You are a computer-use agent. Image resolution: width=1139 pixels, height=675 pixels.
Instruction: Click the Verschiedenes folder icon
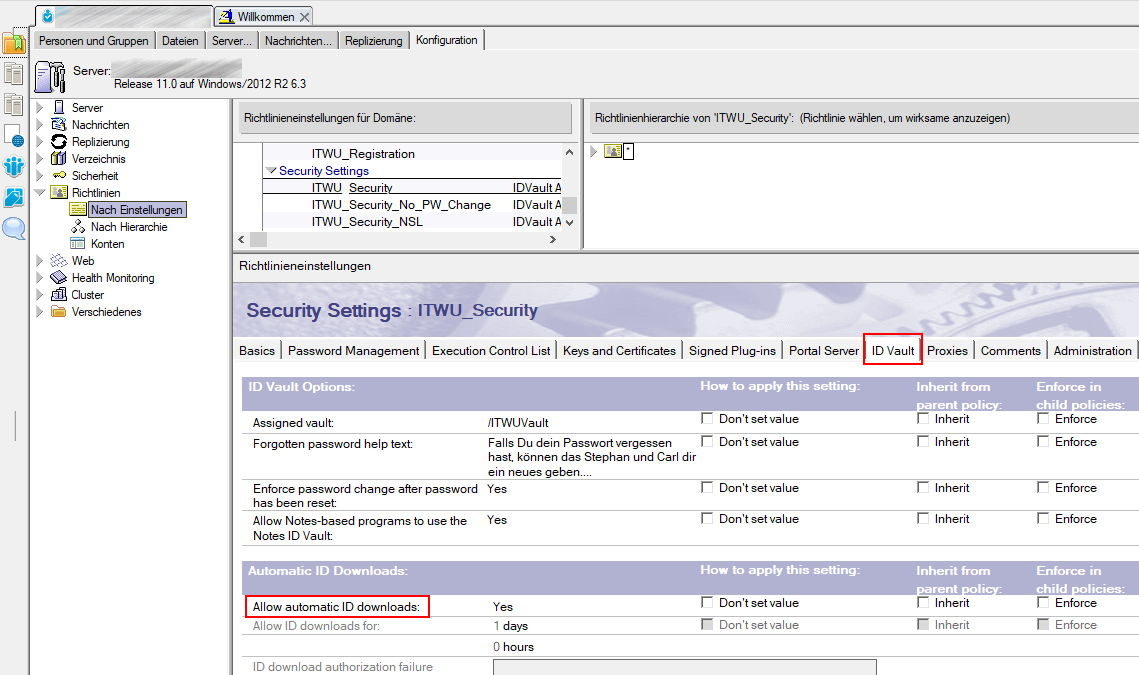(59, 312)
